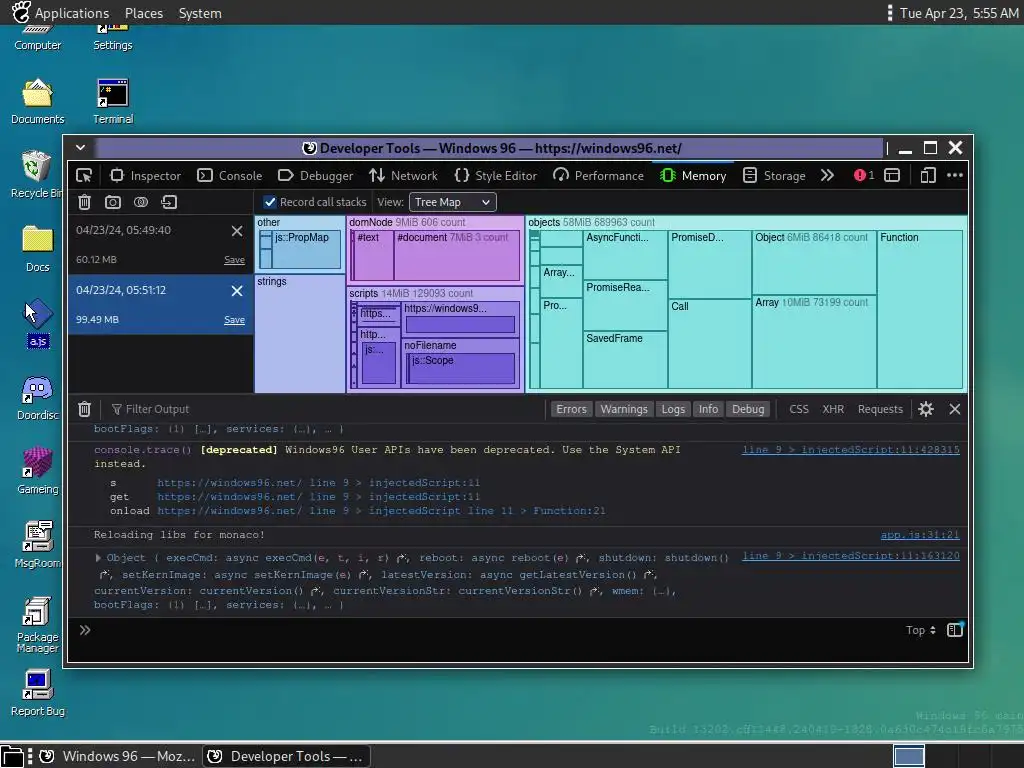Toggle the console editor sidebar icon
Image resolution: width=1024 pixels, height=768 pixels.
coord(955,630)
